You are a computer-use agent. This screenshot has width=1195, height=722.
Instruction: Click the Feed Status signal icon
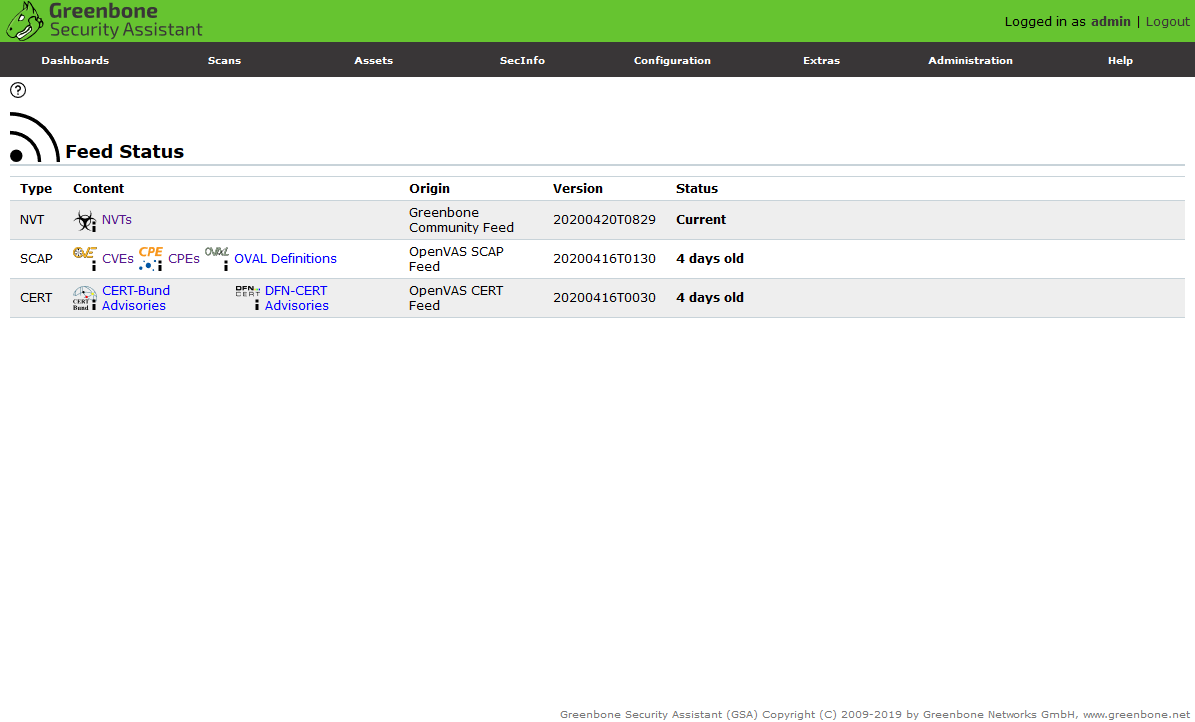click(x=35, y=137)
